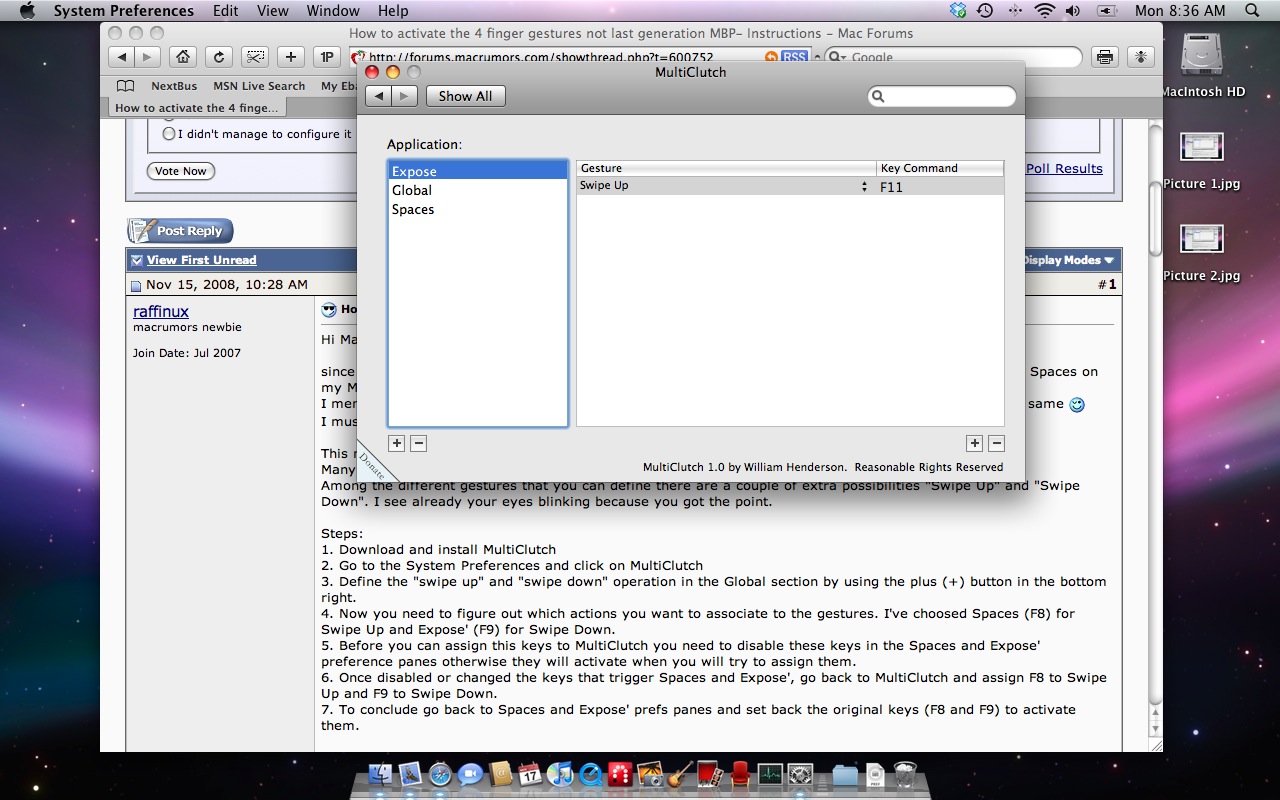This screenshot has height=800, width=1280.
Task: Open Dropbox menu bar icon
Action: [x=958, y=11]
